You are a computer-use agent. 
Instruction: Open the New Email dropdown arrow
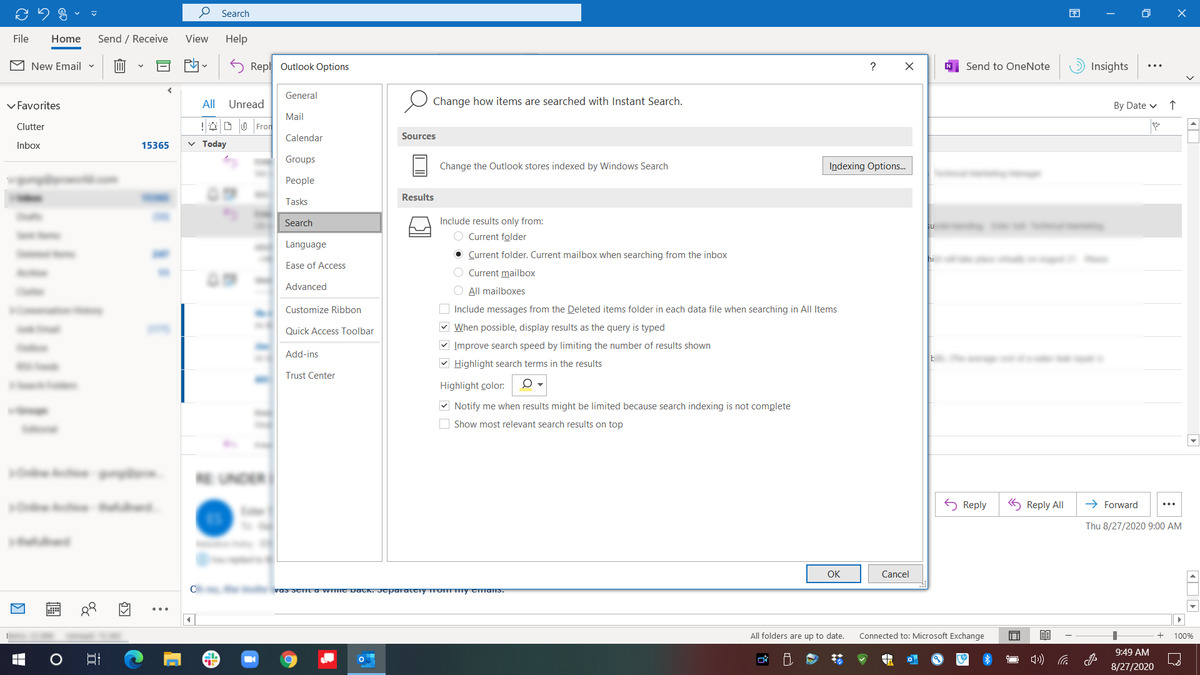tap(91, 66)
